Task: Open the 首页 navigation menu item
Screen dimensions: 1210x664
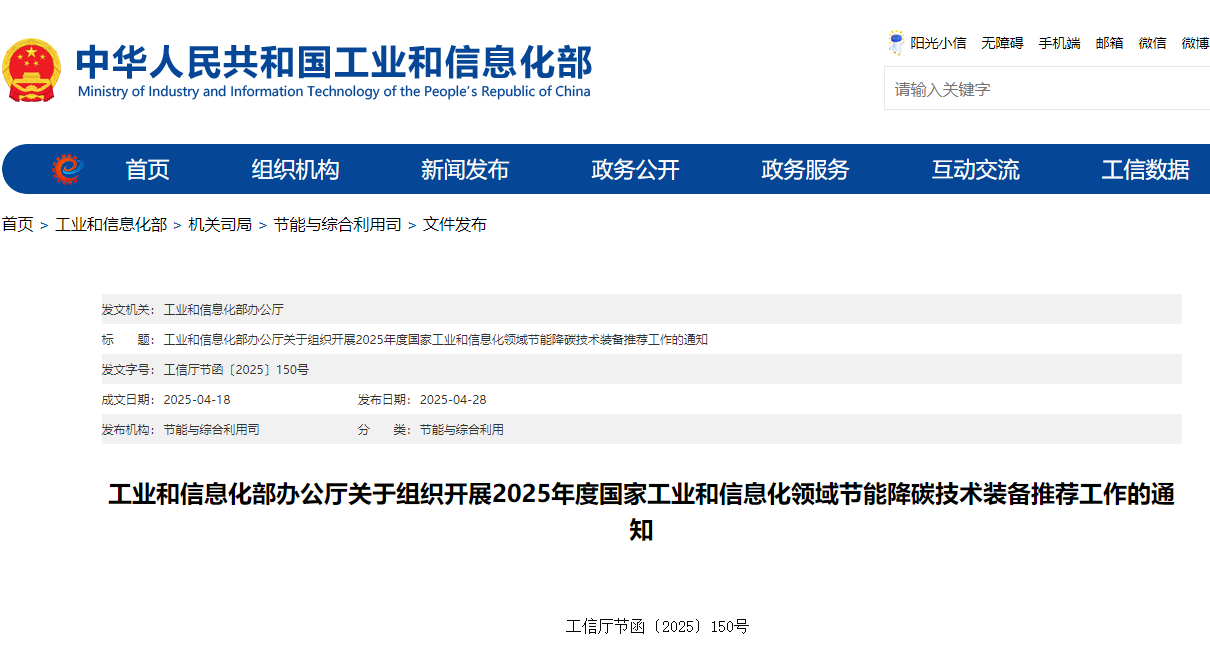Action: [x=148, y=170]
